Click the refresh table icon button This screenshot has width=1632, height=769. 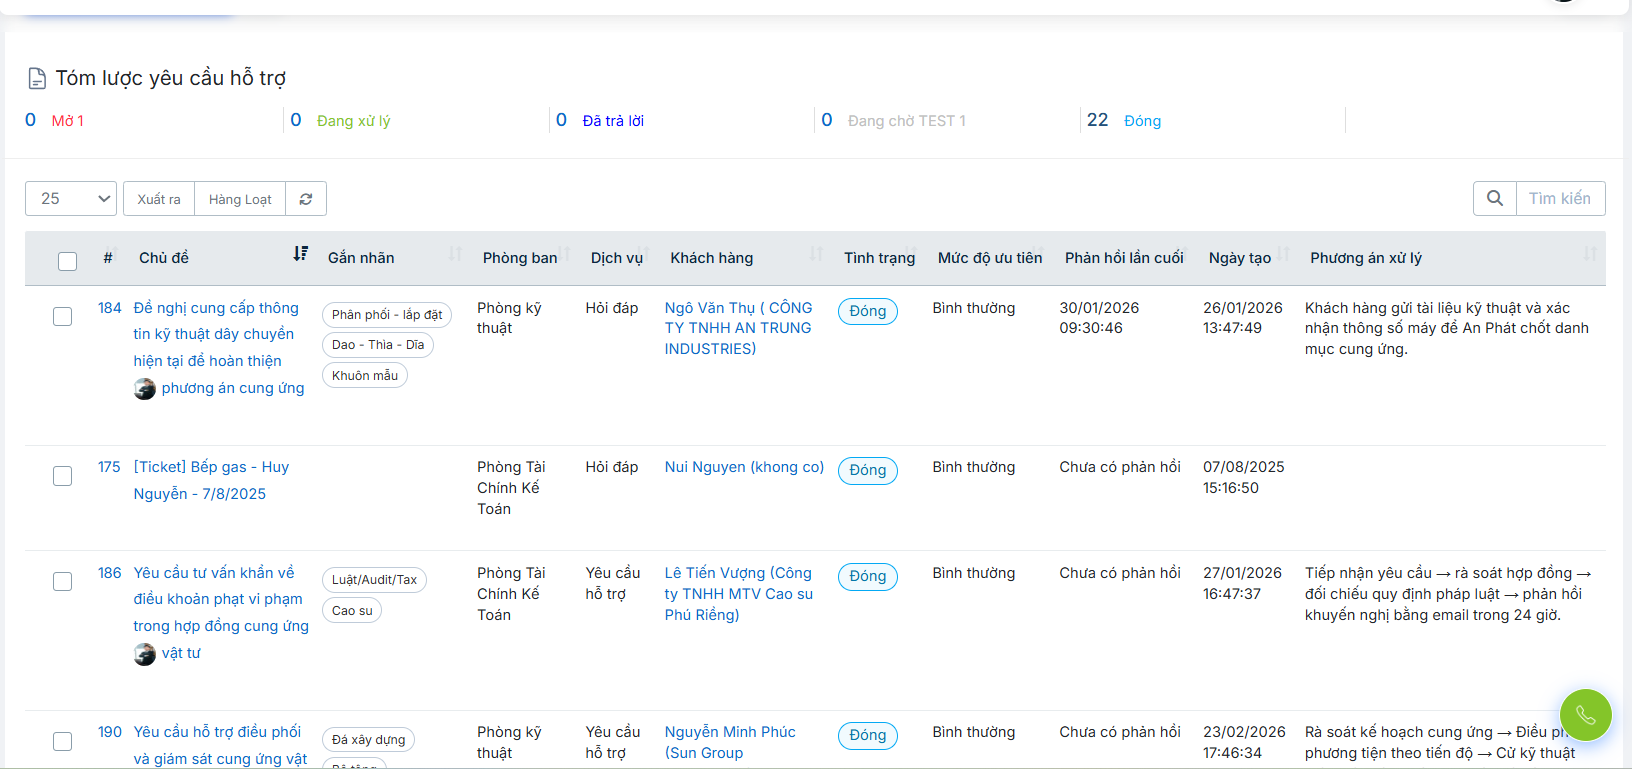[x=306, y=199]
